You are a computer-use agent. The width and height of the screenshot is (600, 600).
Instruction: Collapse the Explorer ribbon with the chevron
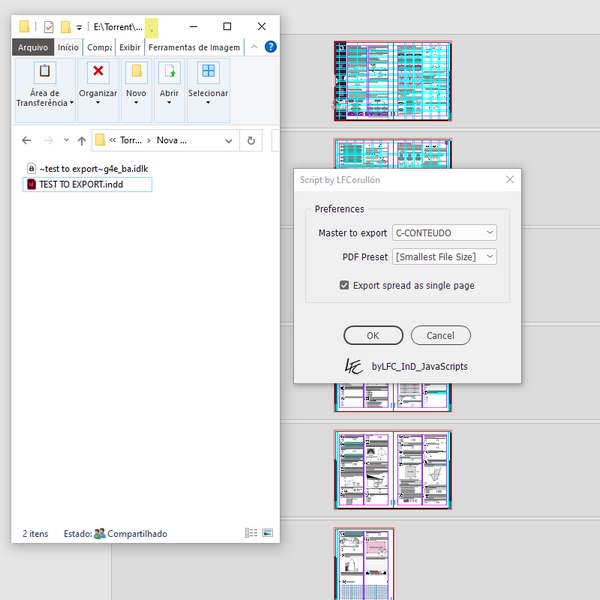(x=257, y=46)
